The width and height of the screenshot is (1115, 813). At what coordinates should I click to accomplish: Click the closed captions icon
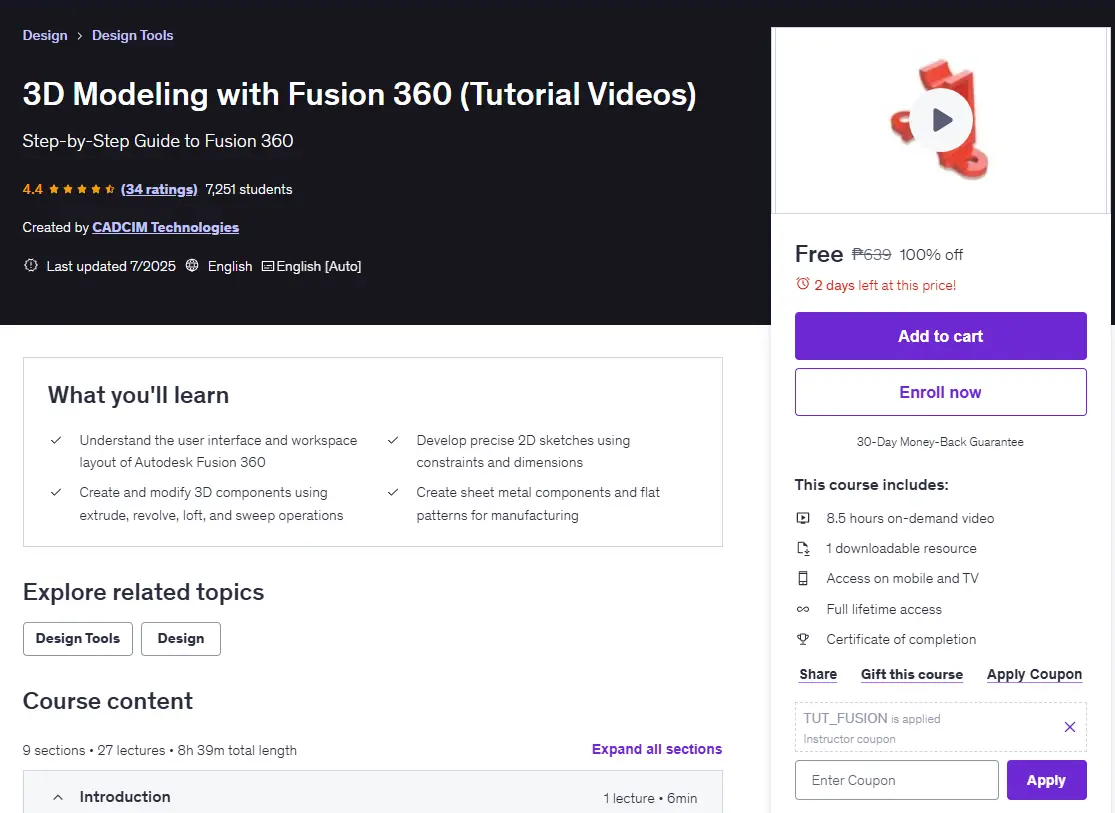(267, 266)
